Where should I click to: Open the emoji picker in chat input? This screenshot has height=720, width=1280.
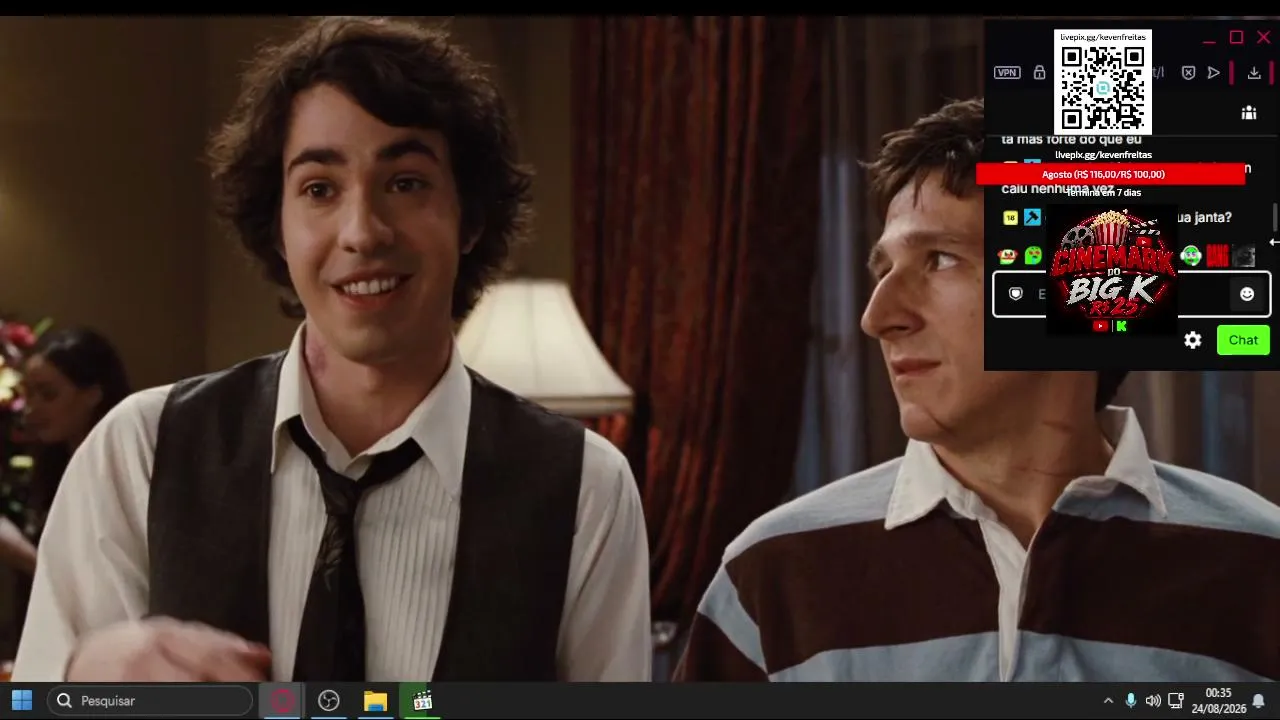(1247, 294)
